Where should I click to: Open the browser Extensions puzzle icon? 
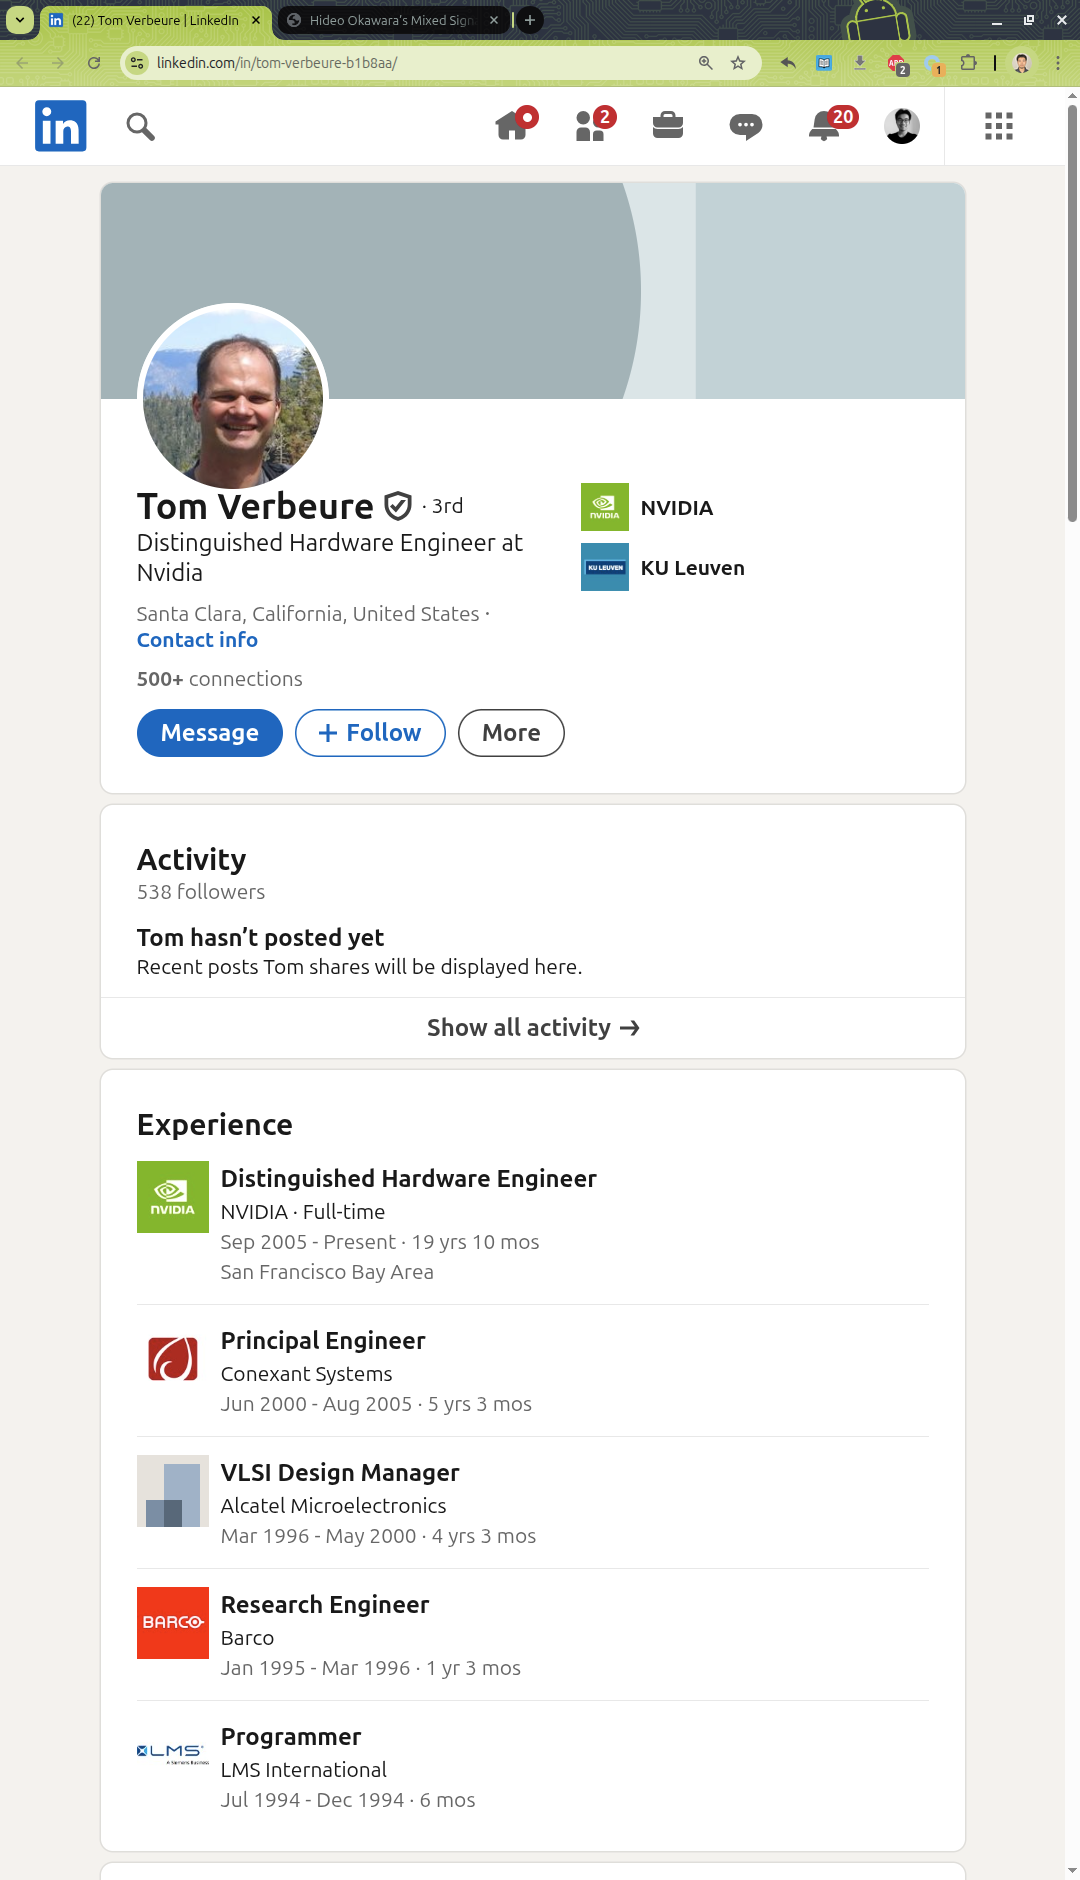click(968, 63)
